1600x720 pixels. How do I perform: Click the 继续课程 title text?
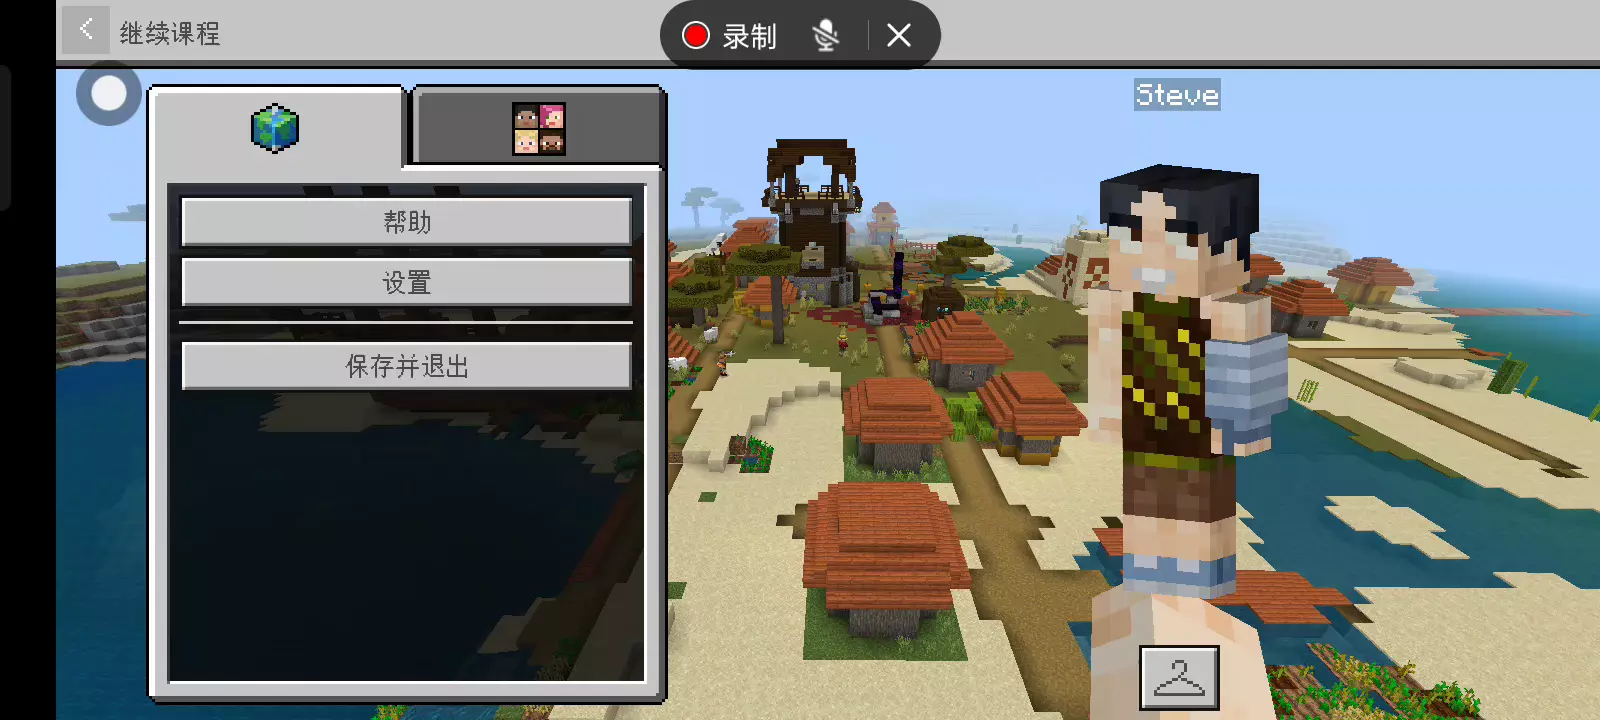pyautogui.click(x=170, y=34)
